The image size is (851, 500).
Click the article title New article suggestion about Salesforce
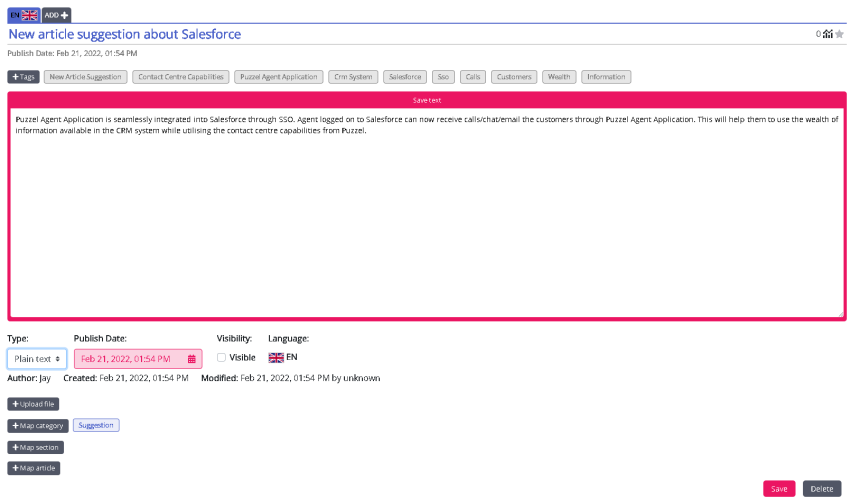coord(125,34)
